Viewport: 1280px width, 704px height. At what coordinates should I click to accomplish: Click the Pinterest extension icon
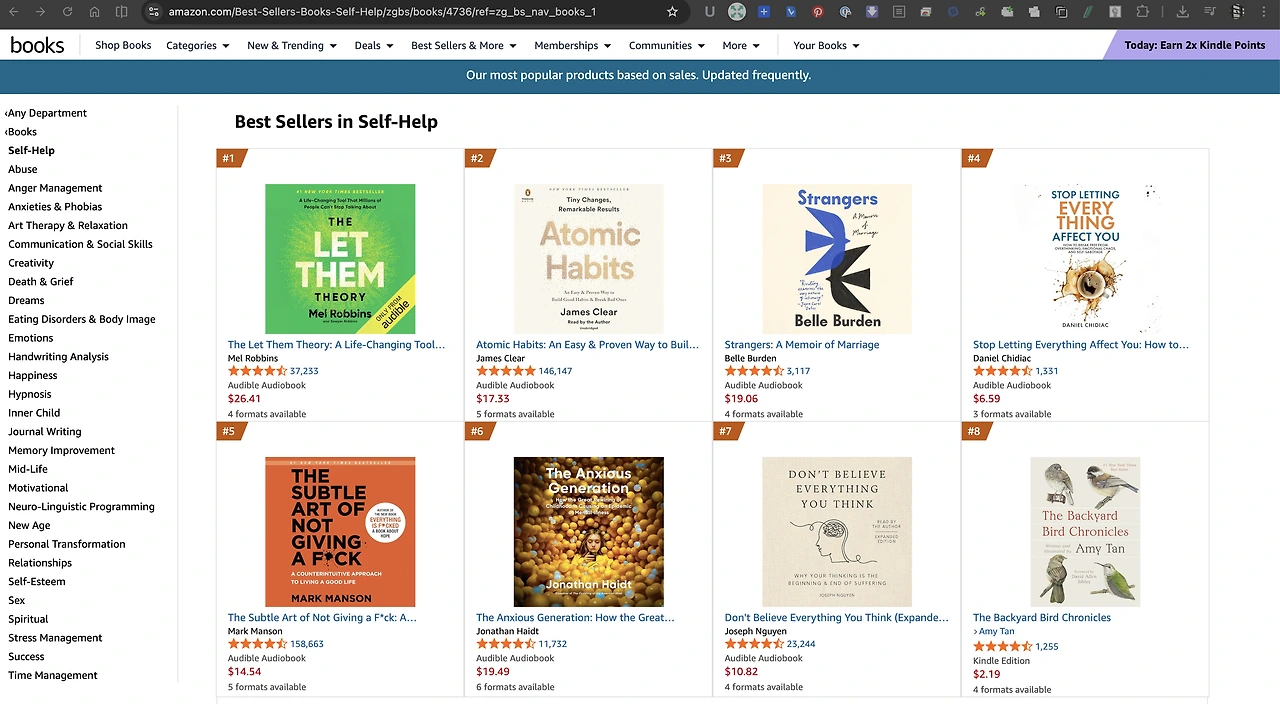[x=818, y=11]
